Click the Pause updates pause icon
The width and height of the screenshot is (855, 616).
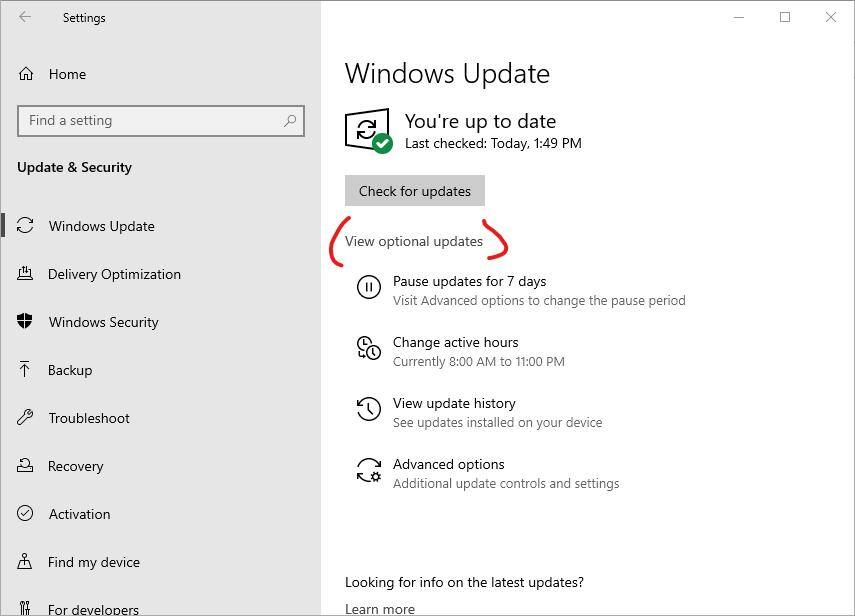[368, 288]
